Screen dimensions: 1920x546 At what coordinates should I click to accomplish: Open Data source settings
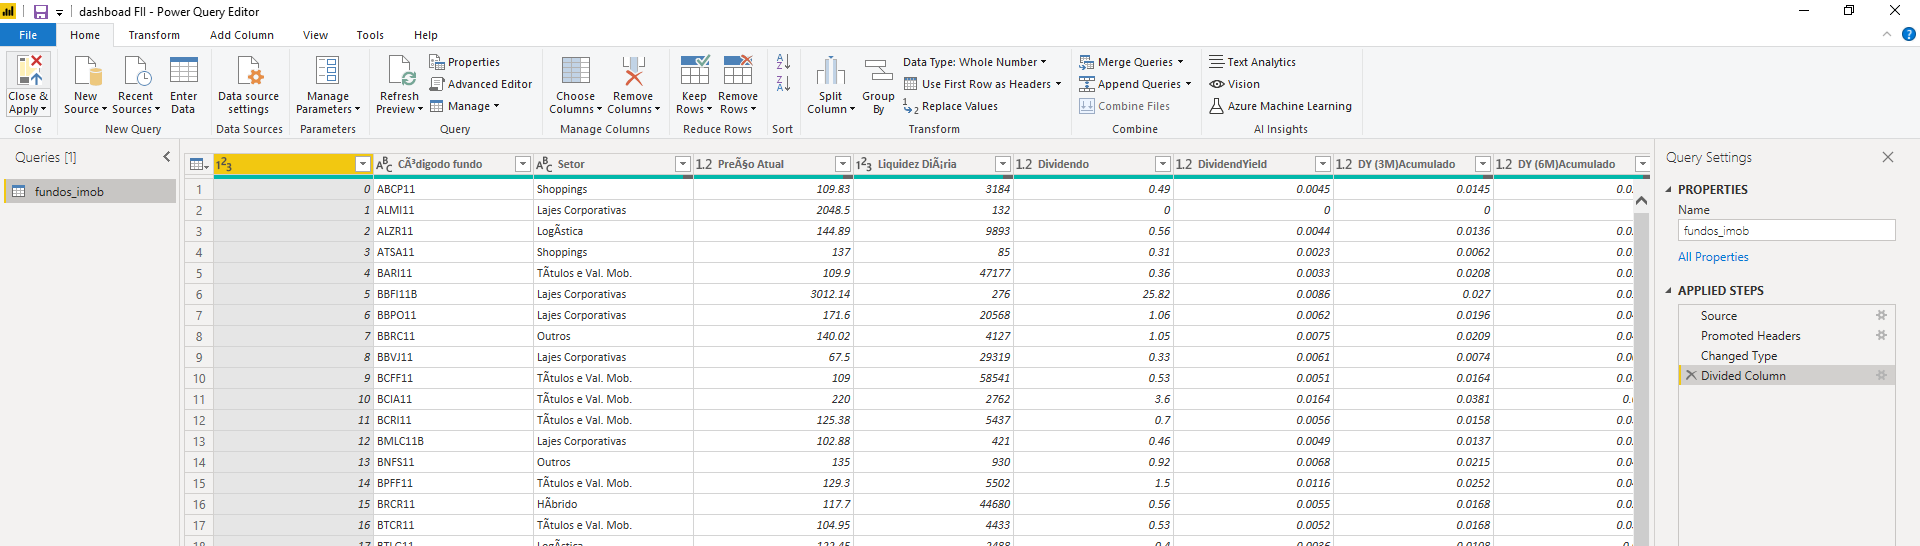(x=248, y=71)
